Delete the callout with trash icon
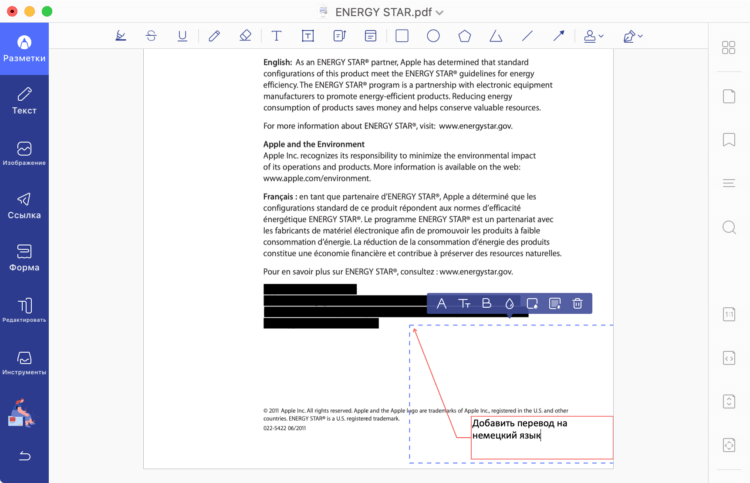This screenshot has width=750, height=483. pyautogui.click(x=577, y=304)
